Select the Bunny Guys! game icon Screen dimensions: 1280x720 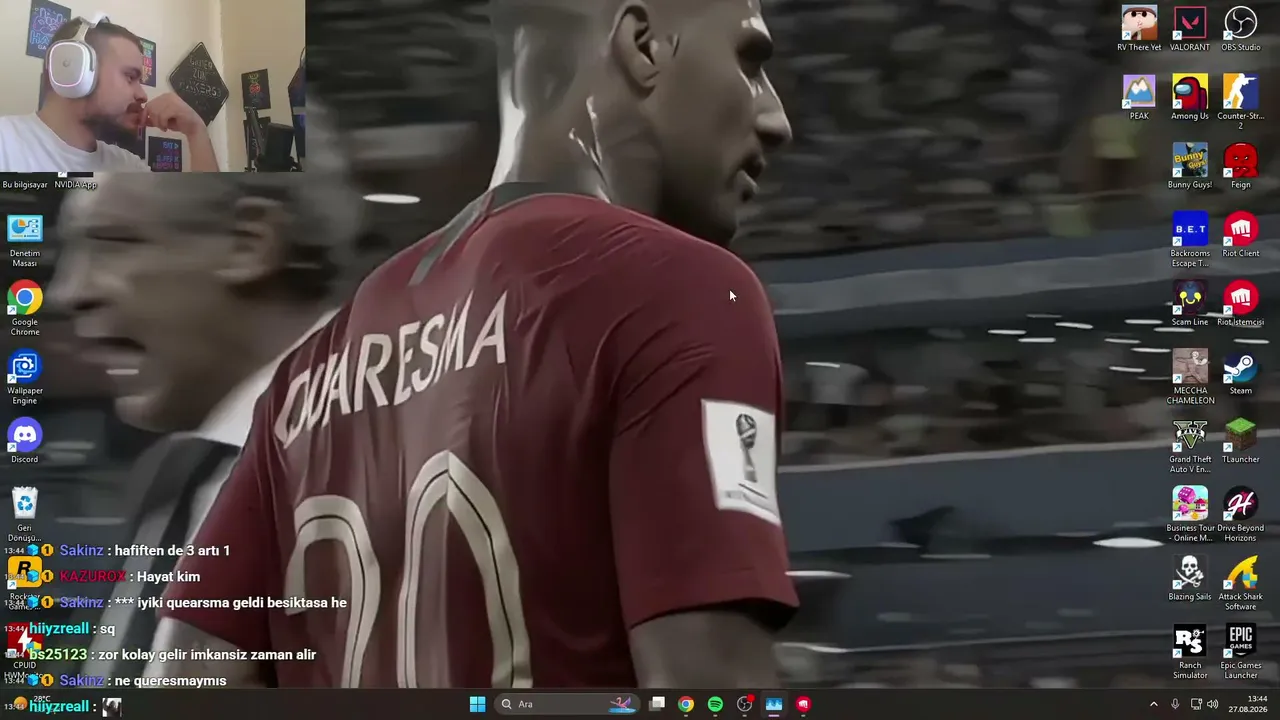[x=1190, y=166]
